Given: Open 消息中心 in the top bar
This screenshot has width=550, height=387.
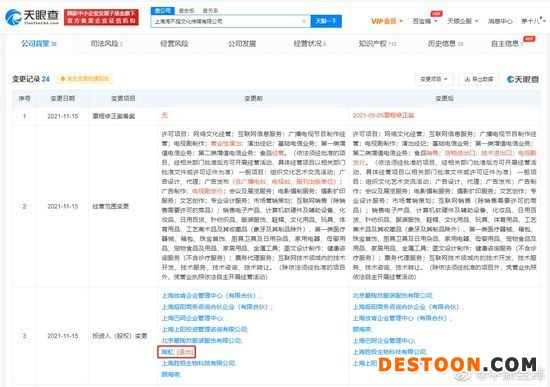Looking at the screenshot, I should pyautogui.click(x=500, y=21).
